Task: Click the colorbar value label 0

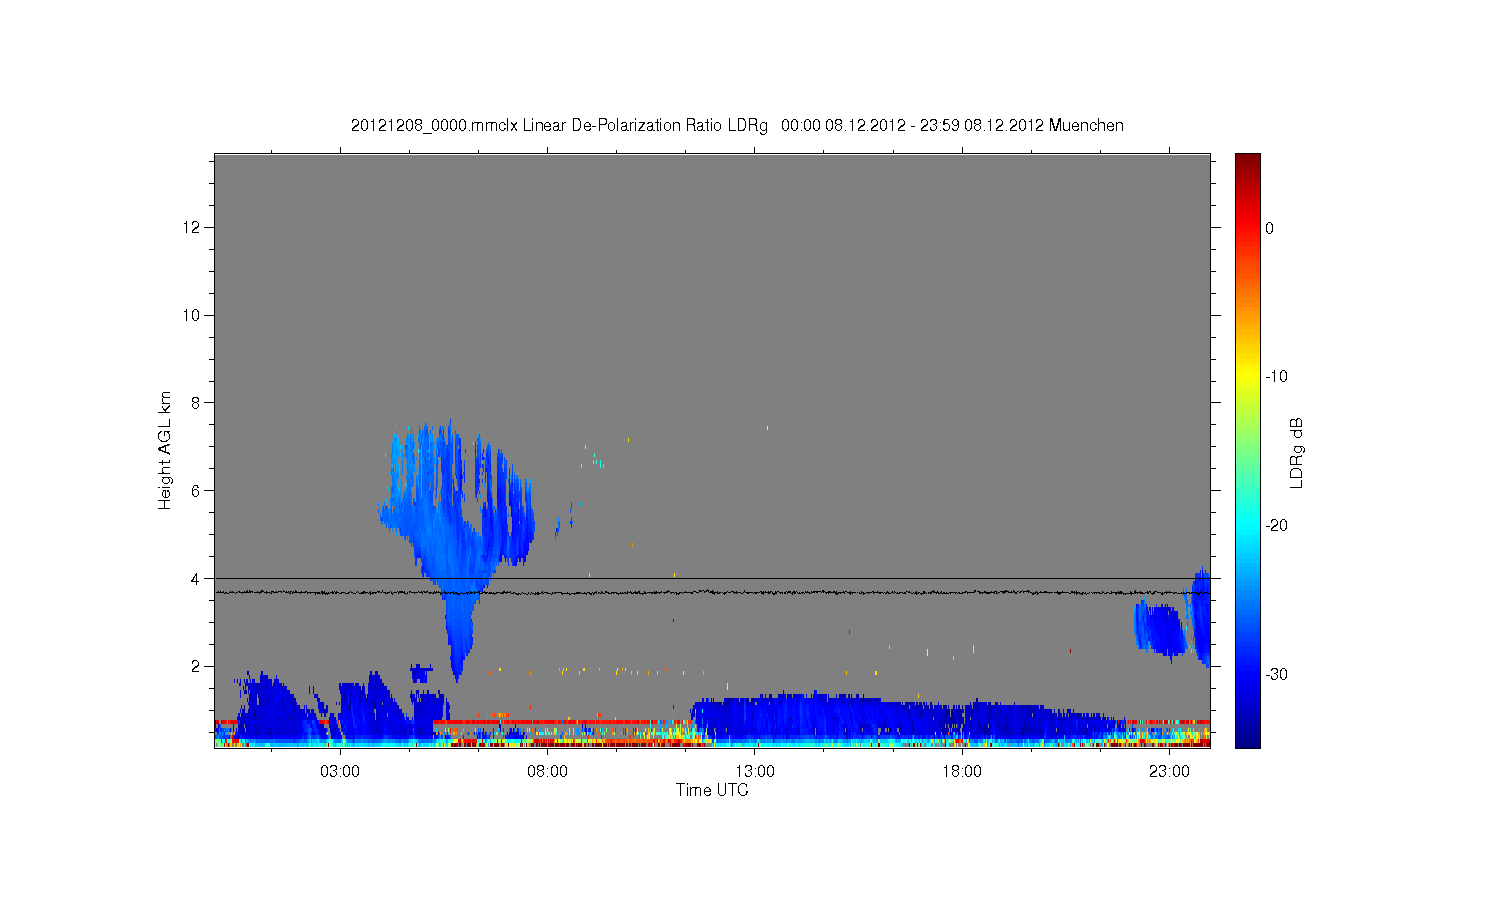Action: pyautogui.click(x=1270, y=228)
